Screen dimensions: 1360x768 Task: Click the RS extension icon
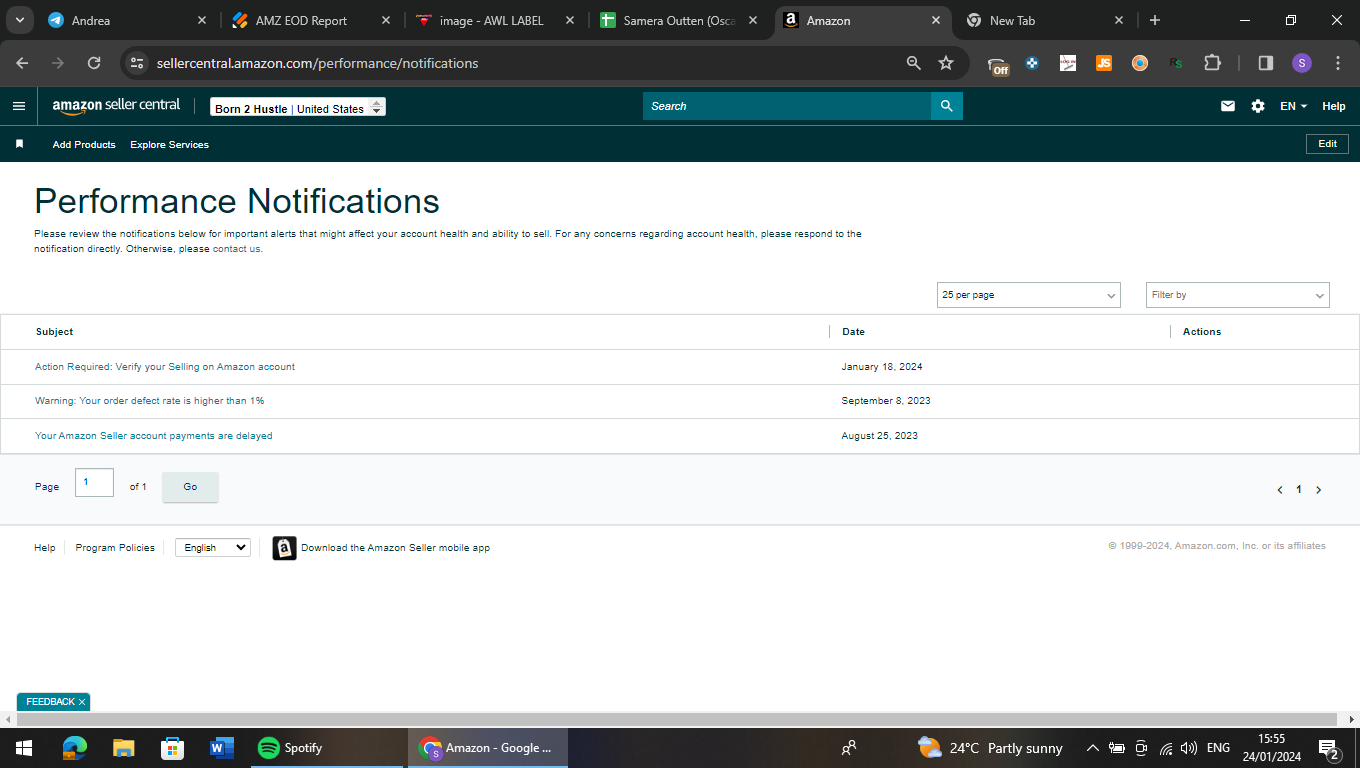(x=1176, y=63)
